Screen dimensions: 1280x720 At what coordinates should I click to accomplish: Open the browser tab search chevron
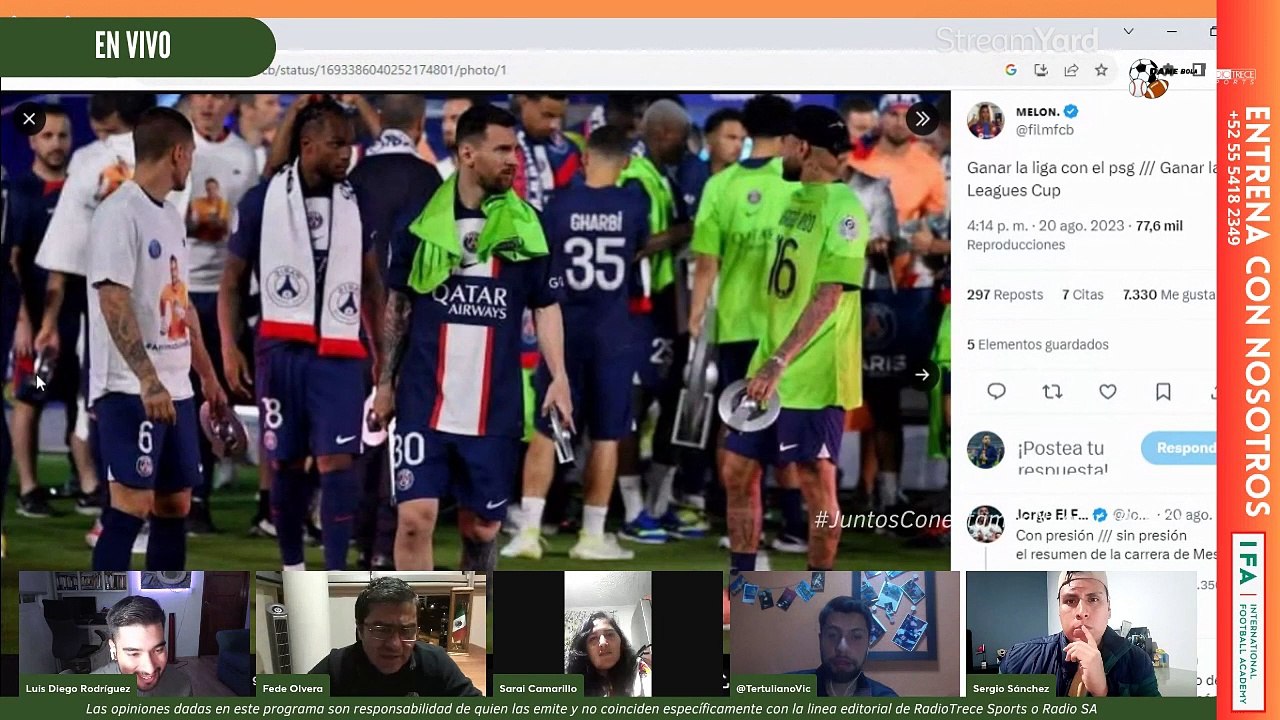pyautogui.click(x=1128, y=32)
